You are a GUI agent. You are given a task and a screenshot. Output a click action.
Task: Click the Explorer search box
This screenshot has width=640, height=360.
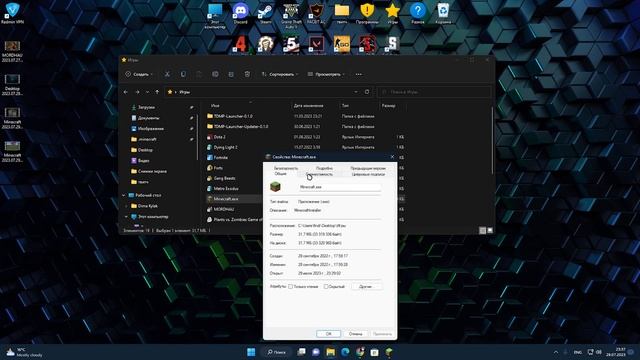click(434, 92)
